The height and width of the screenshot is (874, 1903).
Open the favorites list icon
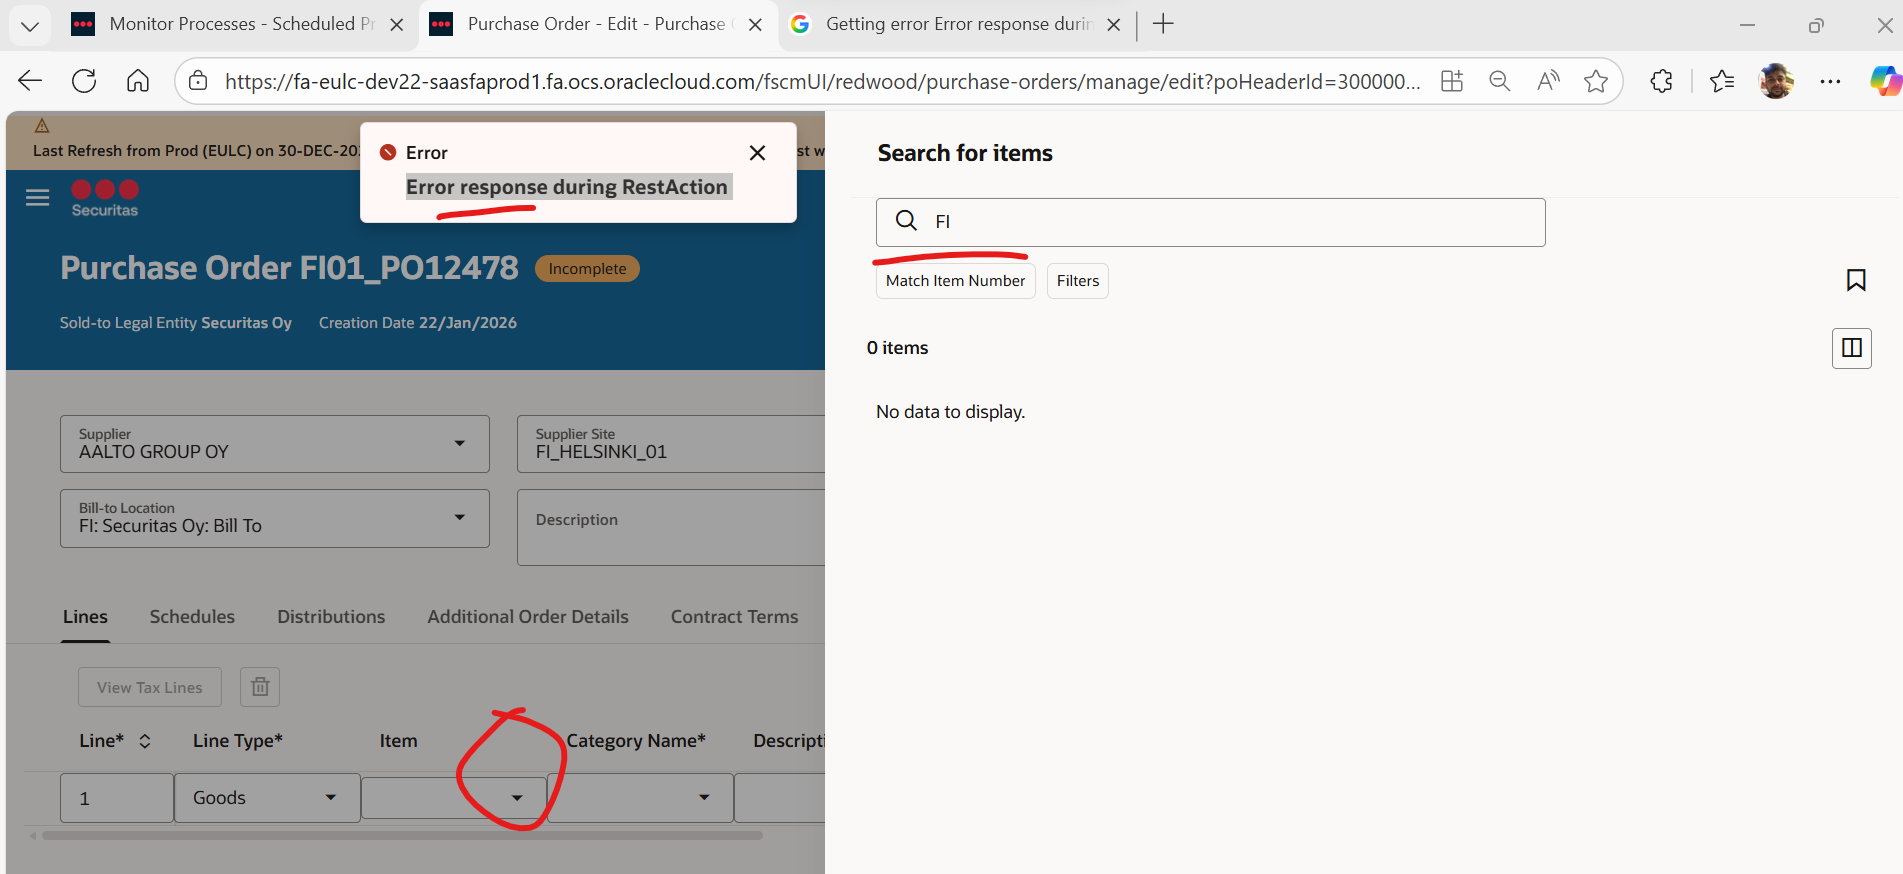(1722, 81)
